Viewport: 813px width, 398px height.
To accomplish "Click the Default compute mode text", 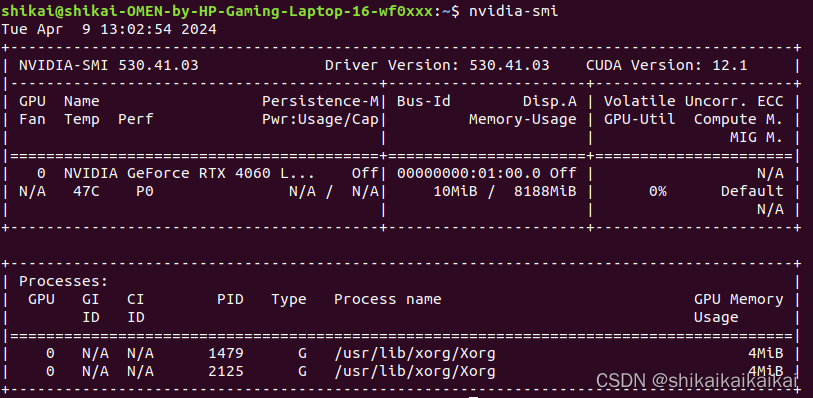I will 752,191.
